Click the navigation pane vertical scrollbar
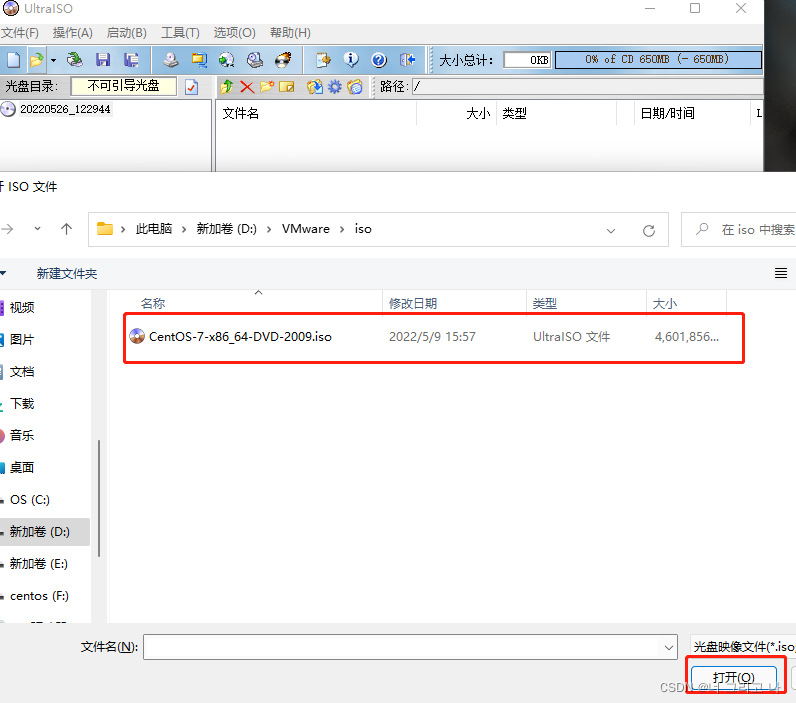 (x=99, y=497)
